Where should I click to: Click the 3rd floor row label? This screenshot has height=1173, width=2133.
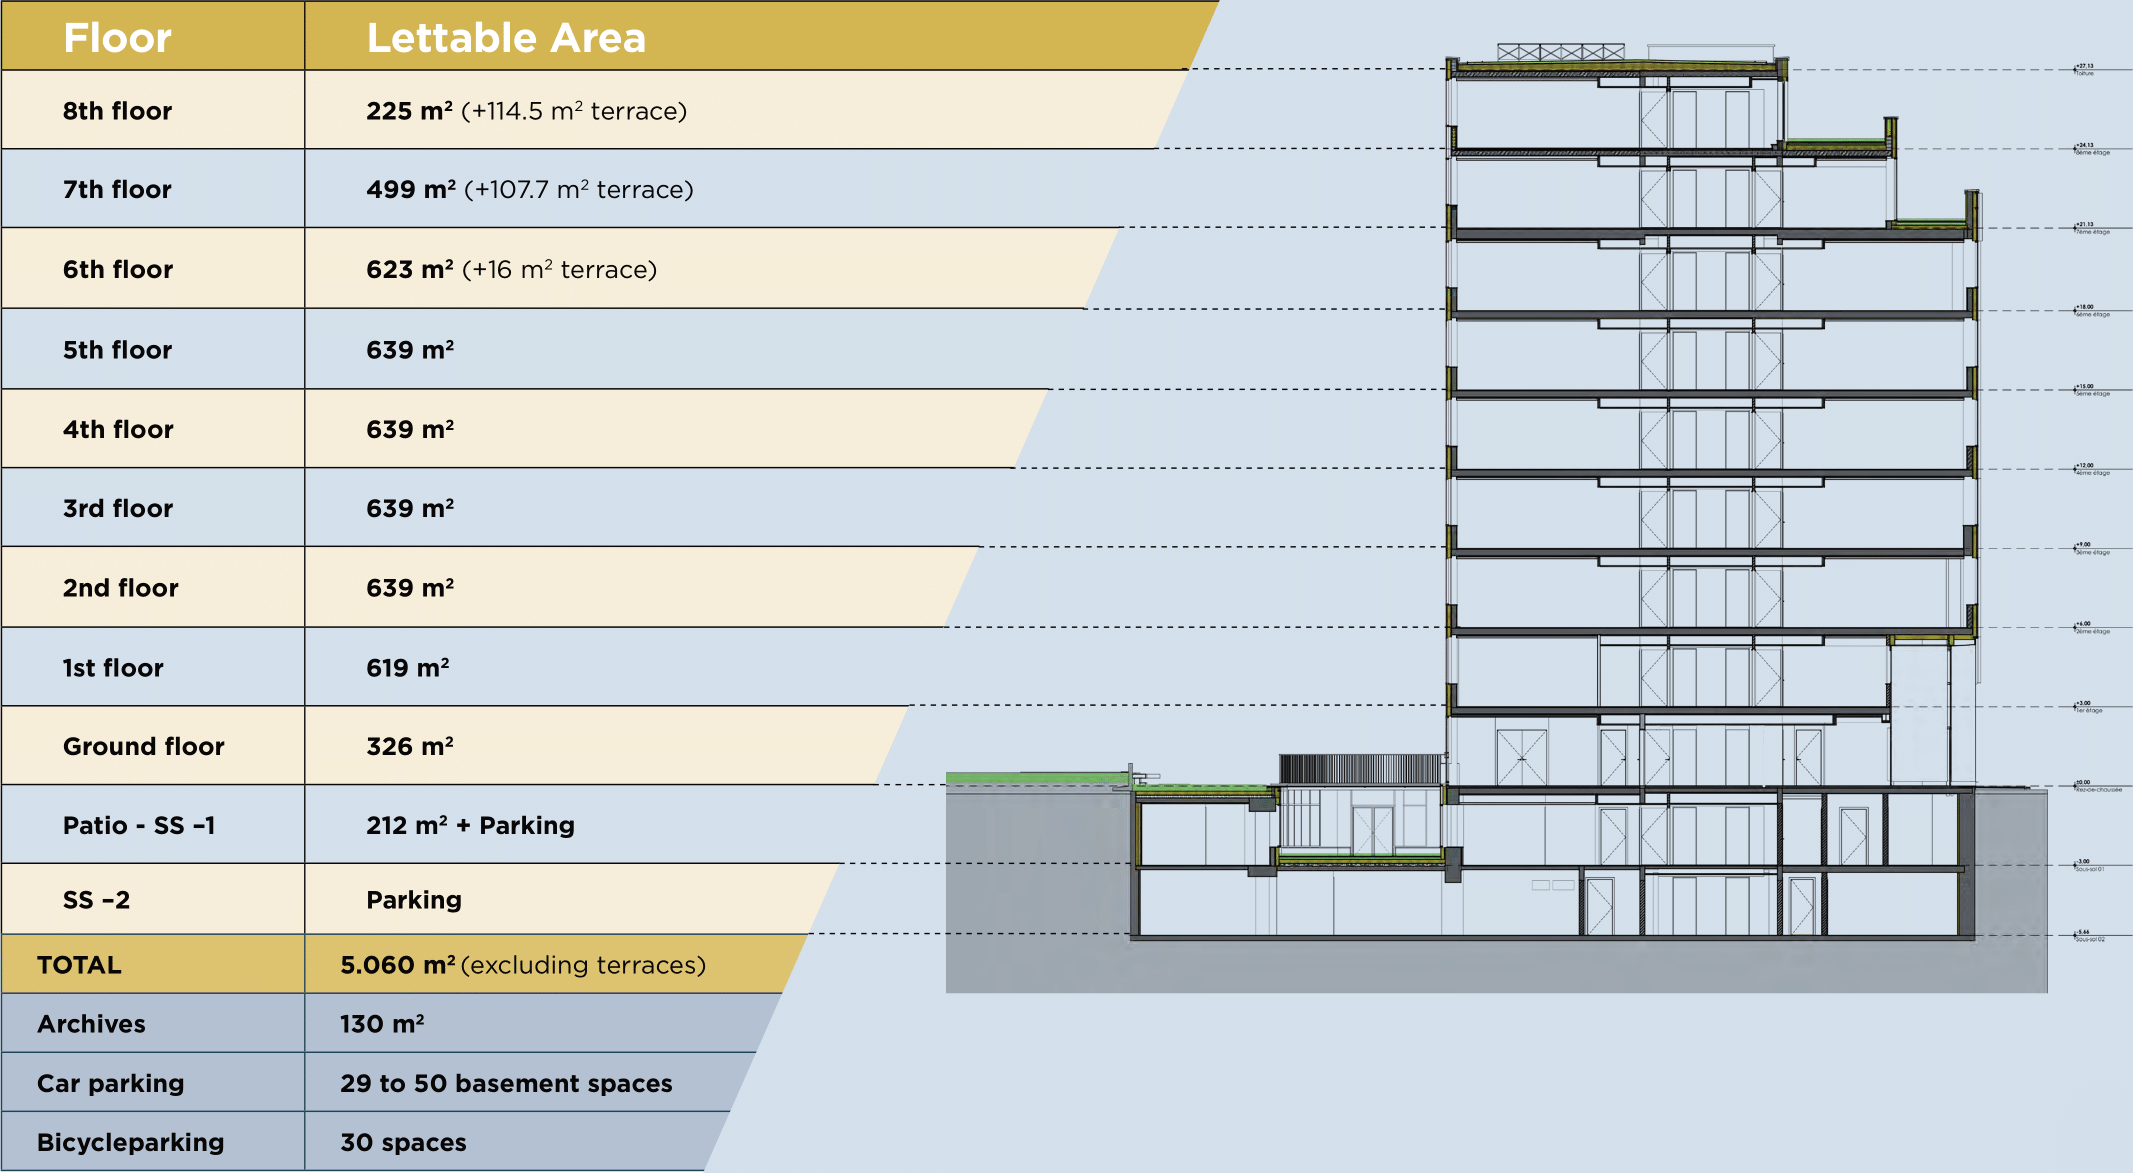pyautogui.click(x=118, y=509)
